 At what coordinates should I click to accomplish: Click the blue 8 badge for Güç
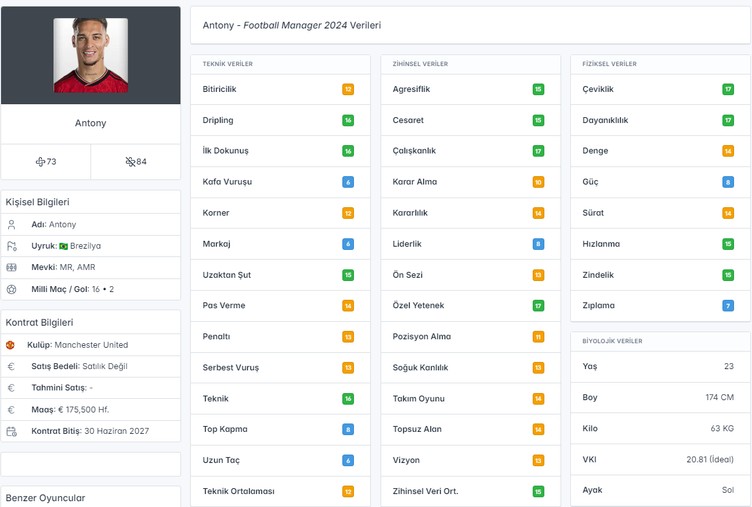728,182
